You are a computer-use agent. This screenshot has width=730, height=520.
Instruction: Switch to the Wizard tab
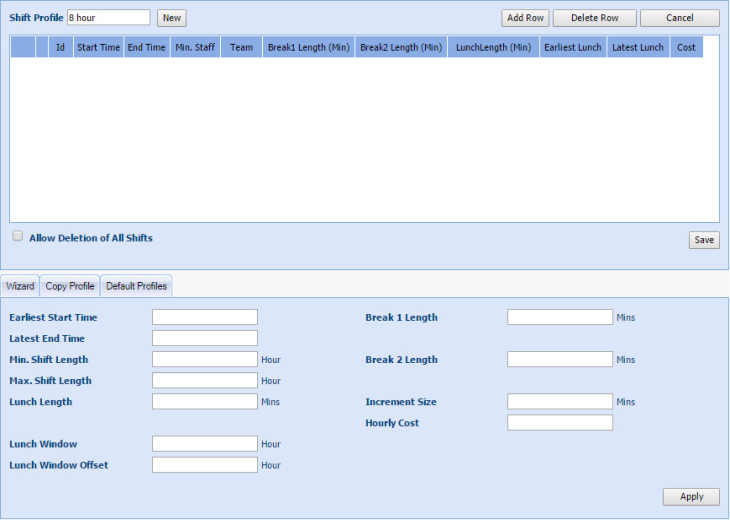click(x=20, y=286)
